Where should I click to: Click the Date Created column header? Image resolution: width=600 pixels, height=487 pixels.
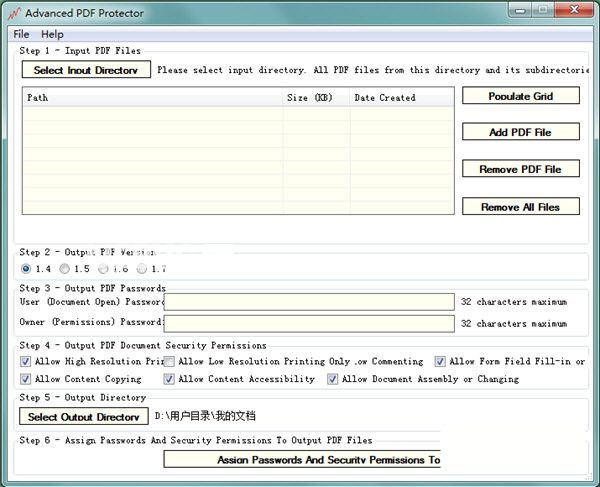pos(402,98)
